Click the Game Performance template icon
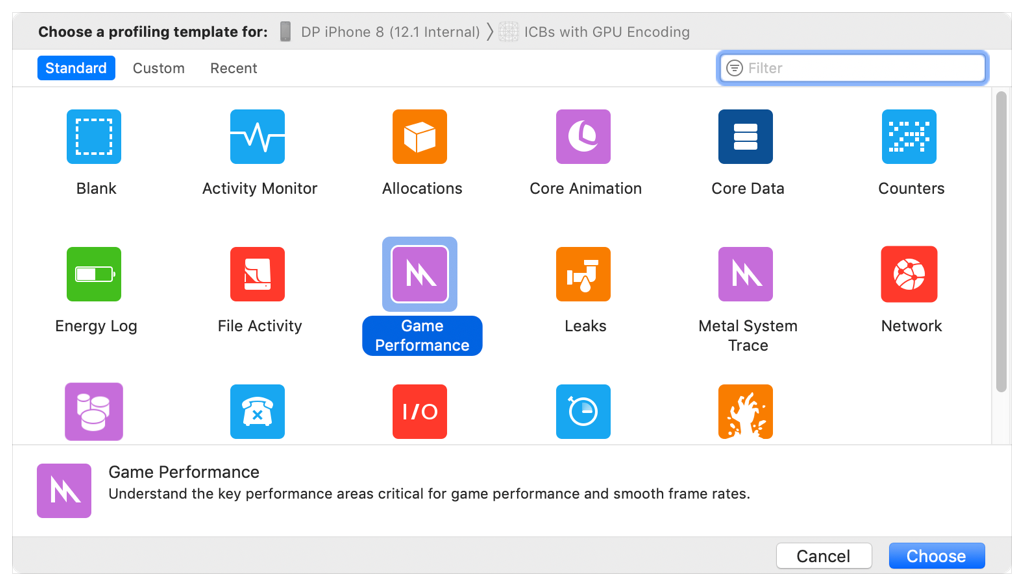 click(420, 274)
